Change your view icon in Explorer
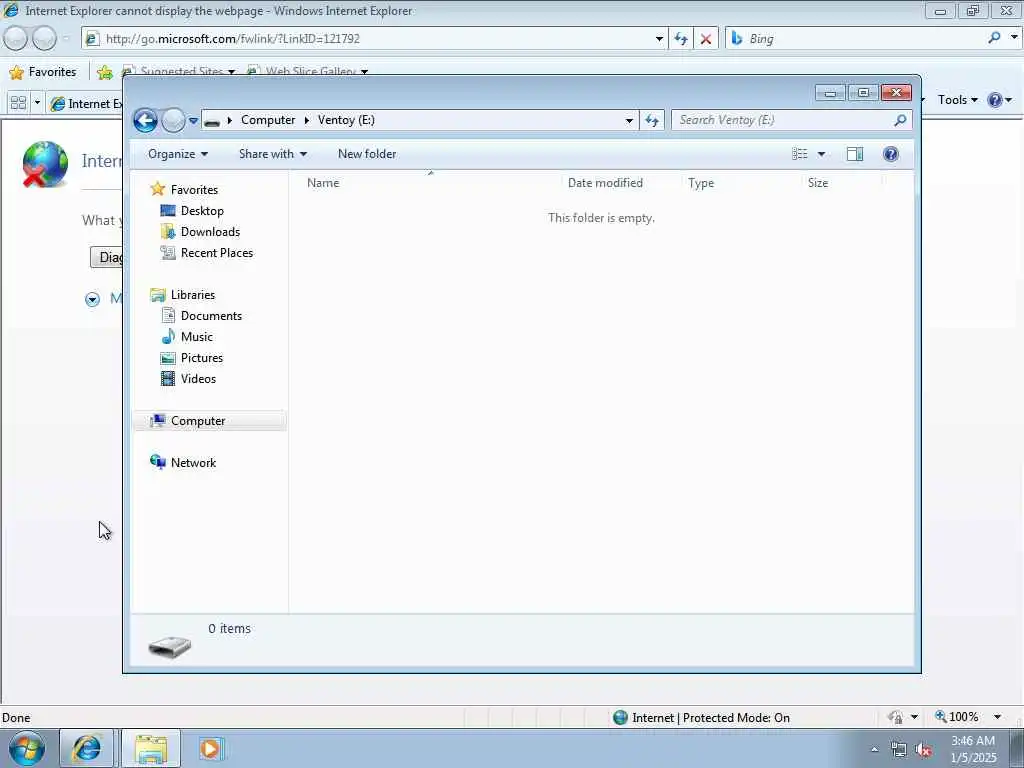Screen dimensions: 1024x768 click(x=800, y=154)
